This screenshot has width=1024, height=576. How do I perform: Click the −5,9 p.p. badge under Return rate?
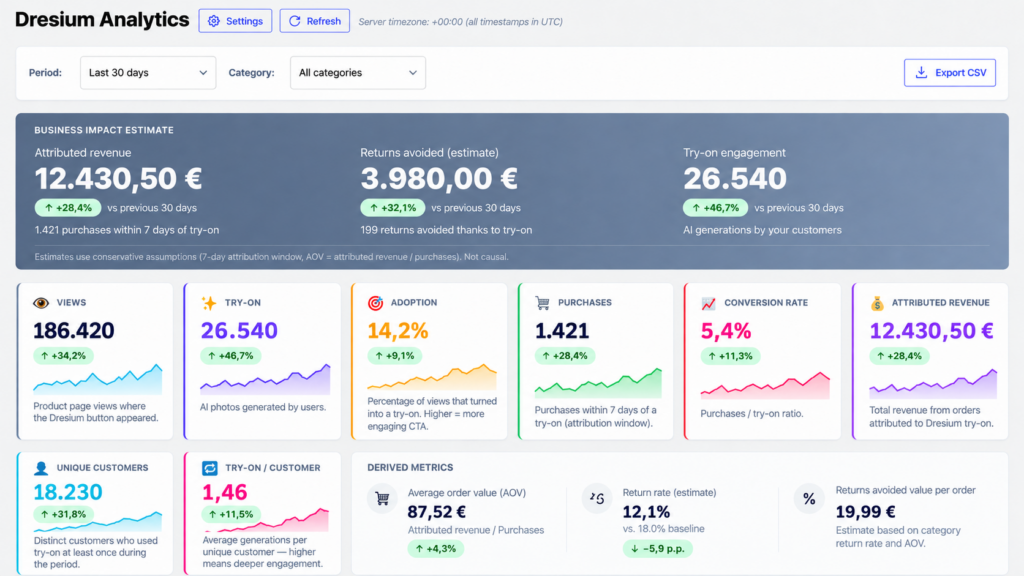pyautogui.click(x=657, y=549)
